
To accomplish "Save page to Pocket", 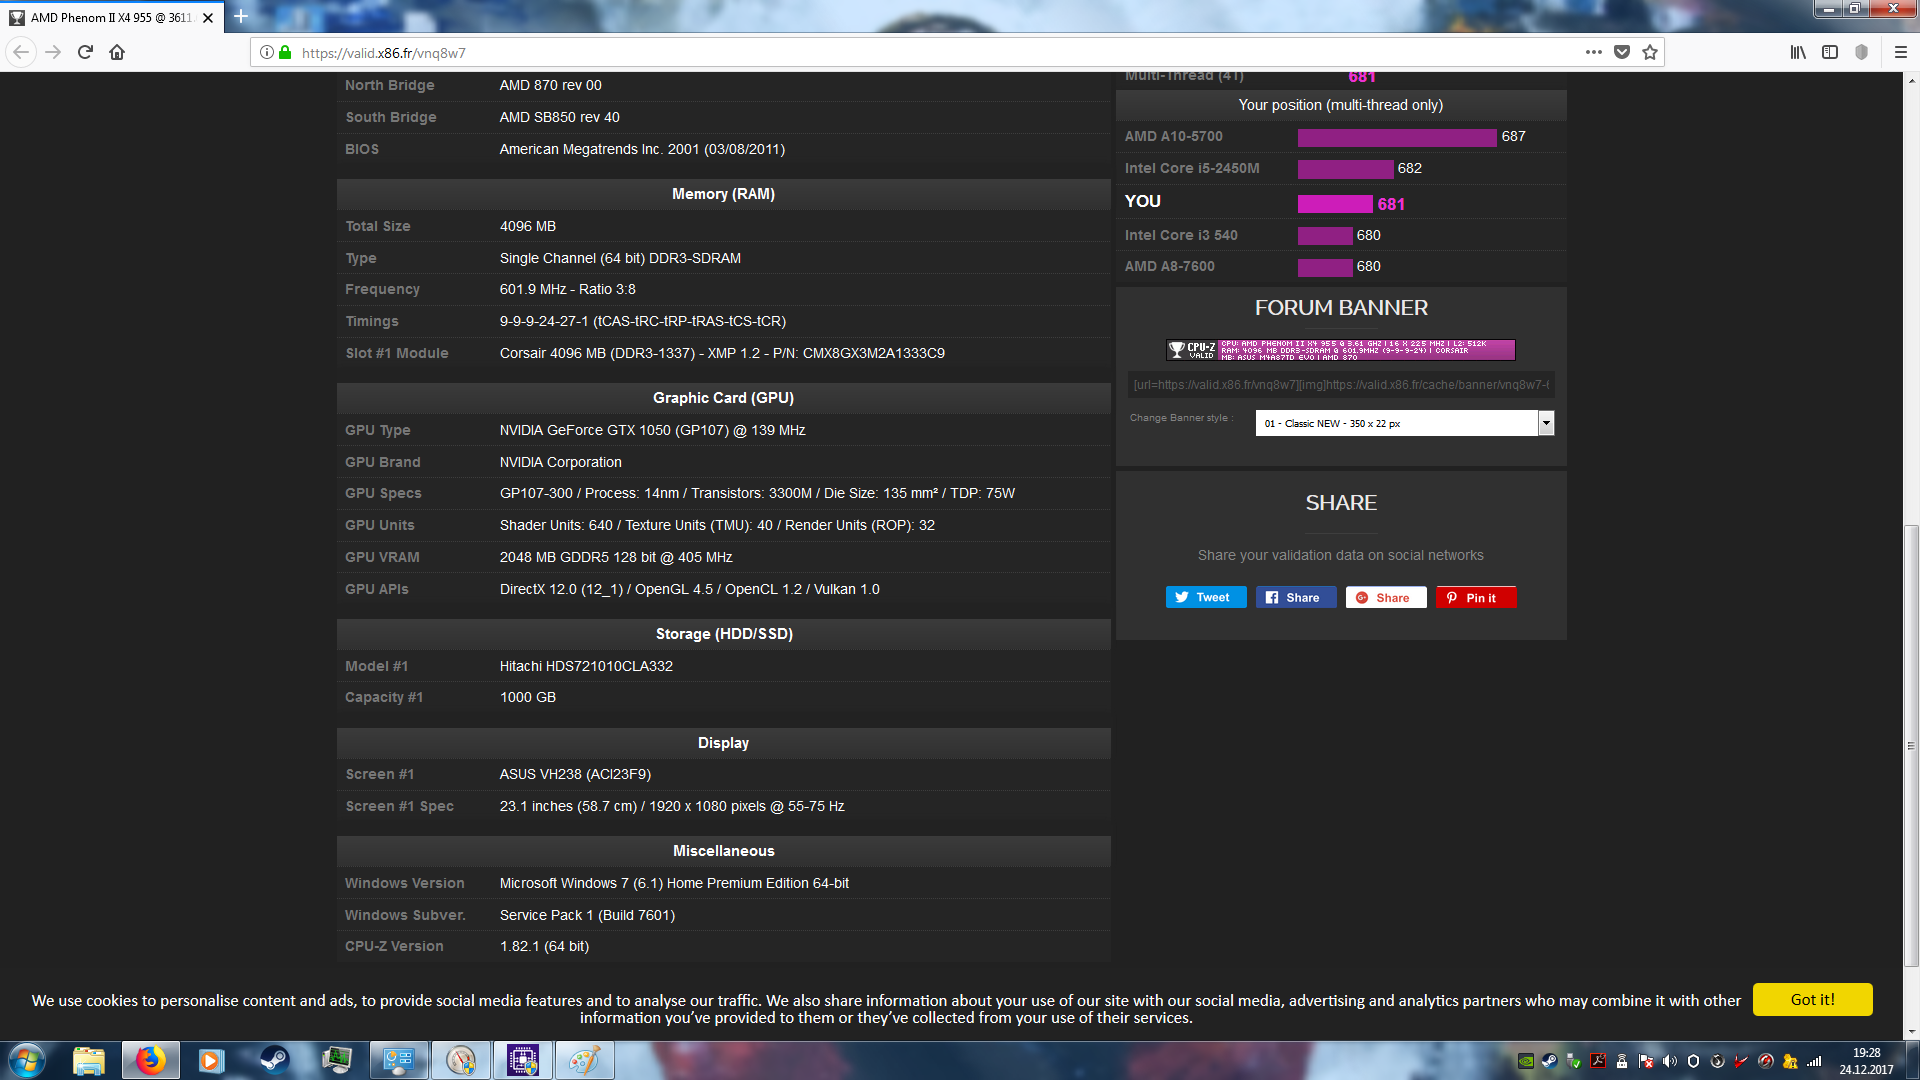I will [x=1622, y=52].
